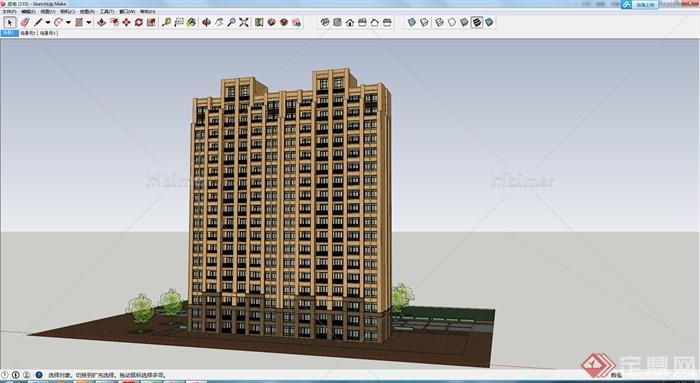Click the Share Model icon
This screenshot has height=383, width=700.
coord(284,22)
